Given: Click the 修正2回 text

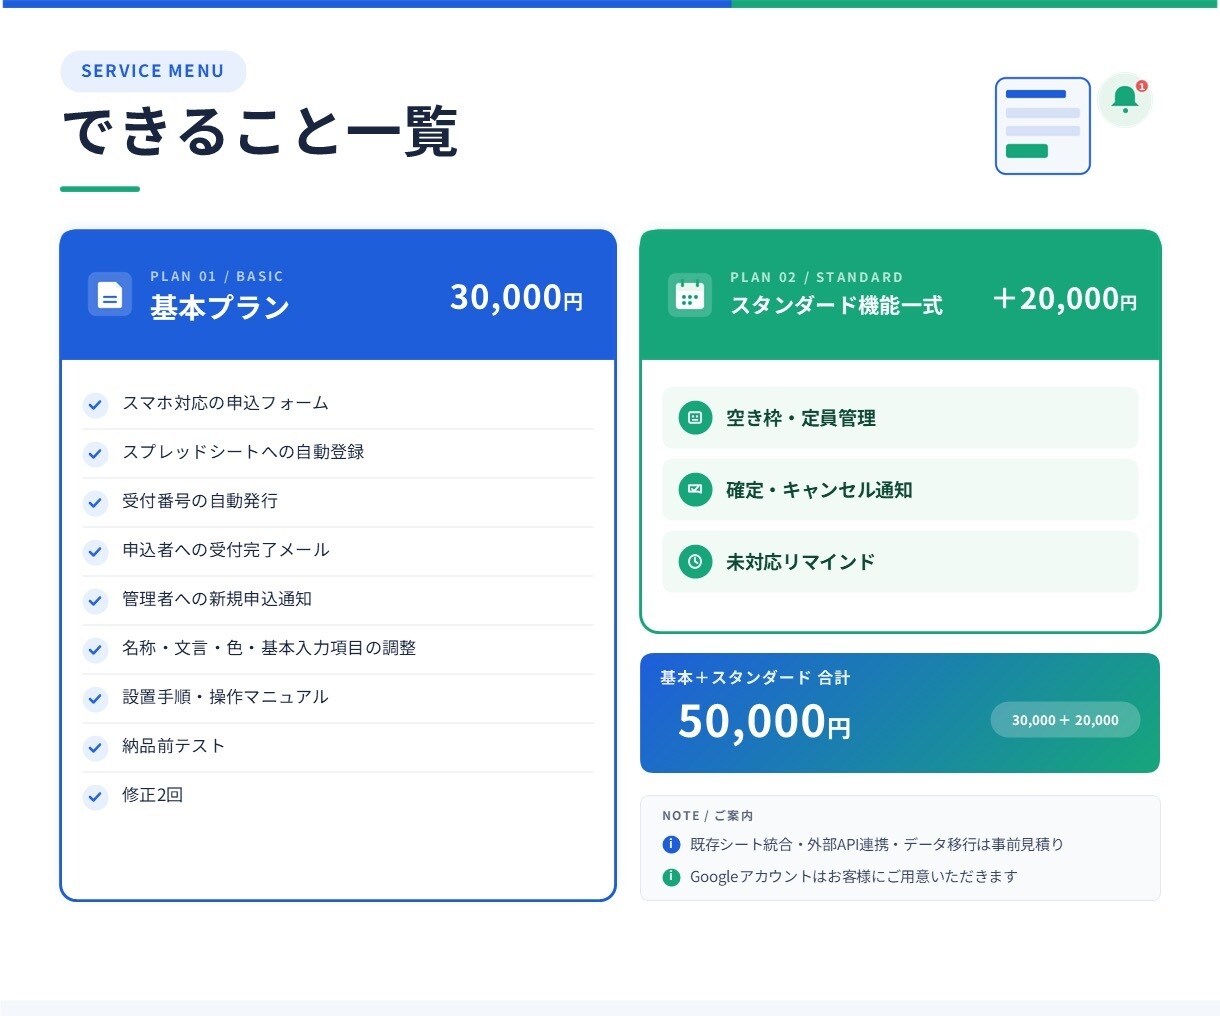Looking at the screenshot, I should point(153,795).
